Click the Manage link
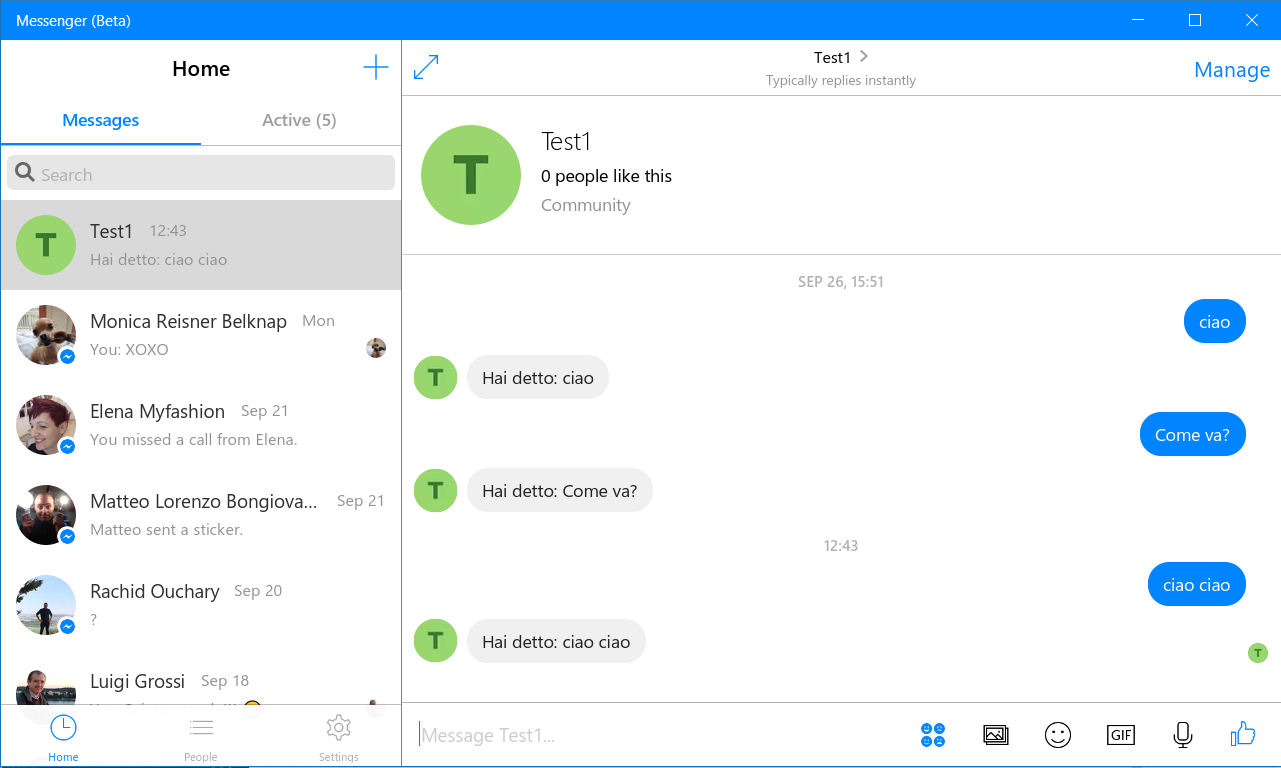This screenshot has width=1281, height=768. (x=1231, y=70)
